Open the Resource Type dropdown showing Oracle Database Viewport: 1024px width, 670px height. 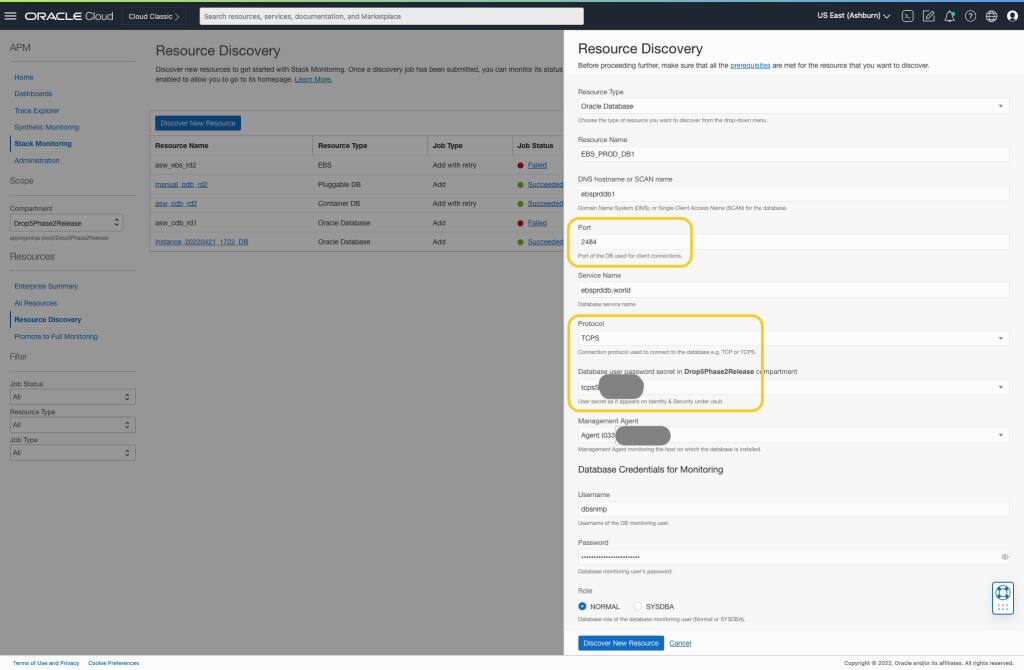click(792, 105)
